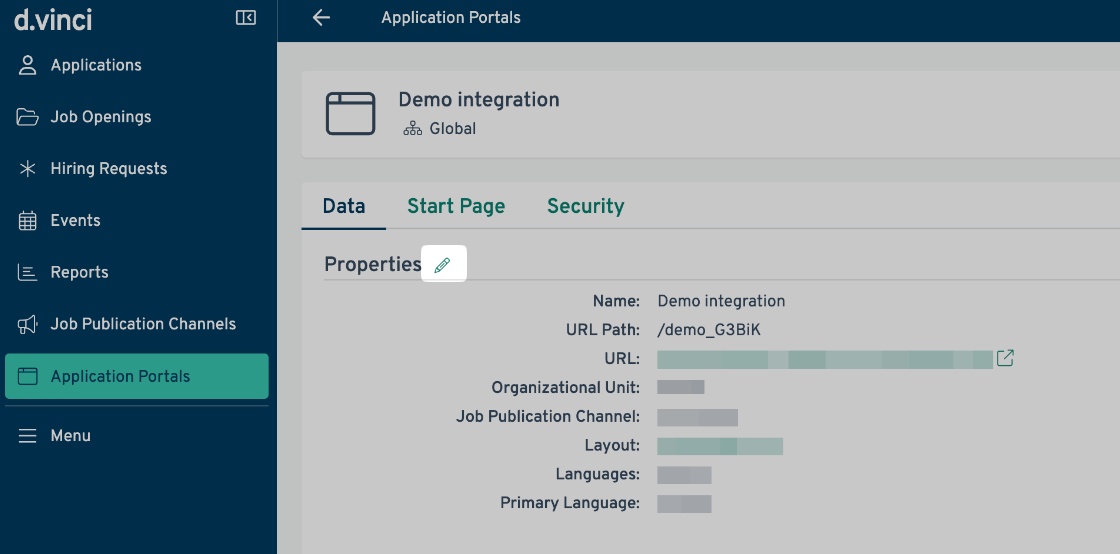Click the Reports chart icon
1120x554 pixels.
coord(28,273)
